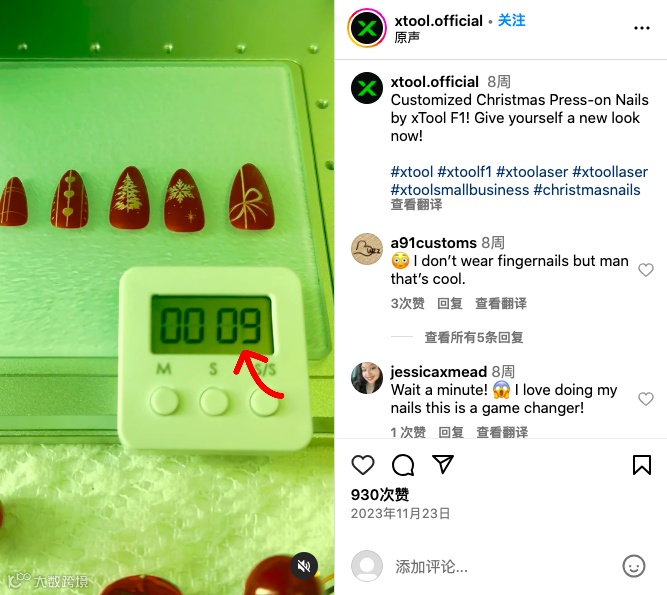Open the #christmasnails hashtag

[x=587, y=190]
